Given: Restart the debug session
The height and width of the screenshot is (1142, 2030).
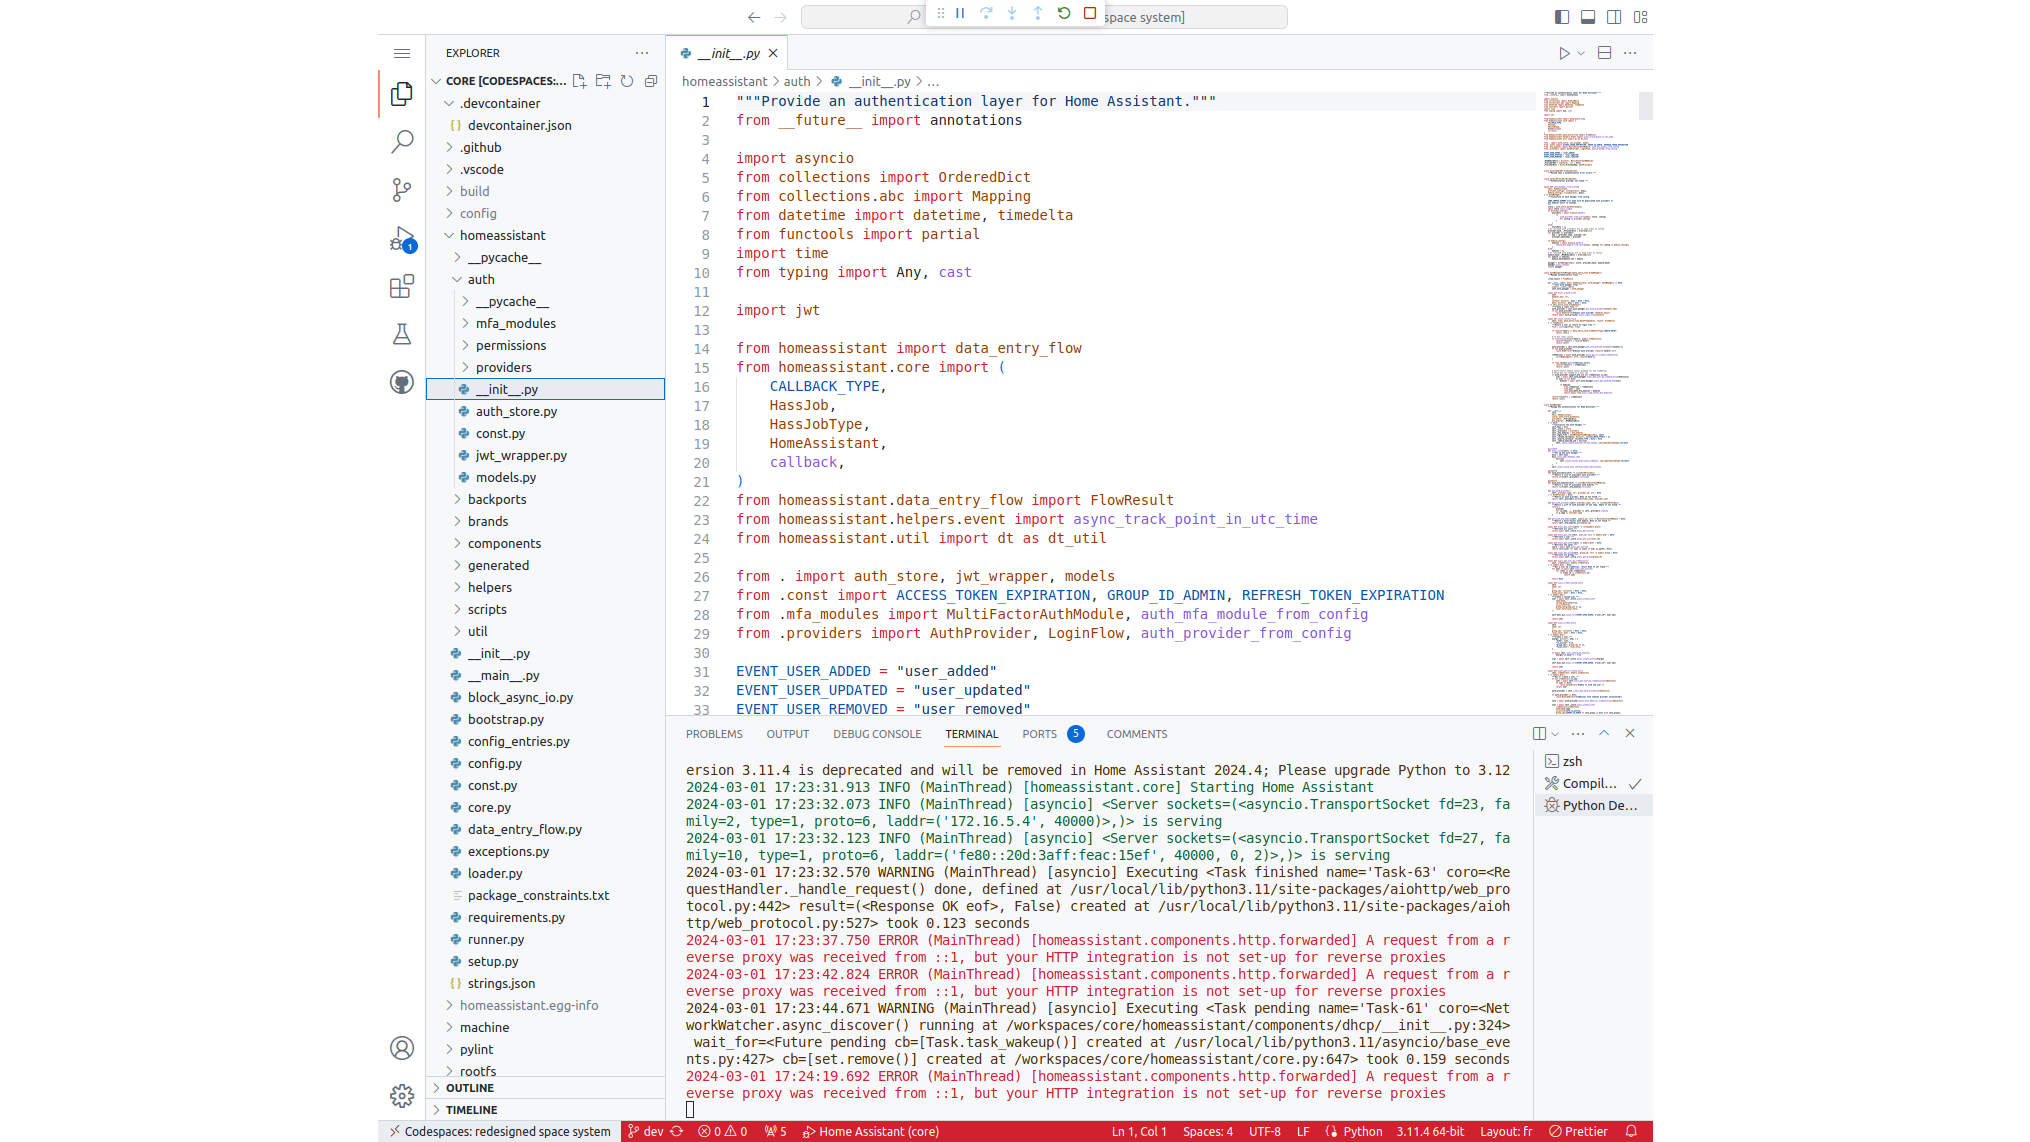Looking at the screenshot, I should (1064, 14).
